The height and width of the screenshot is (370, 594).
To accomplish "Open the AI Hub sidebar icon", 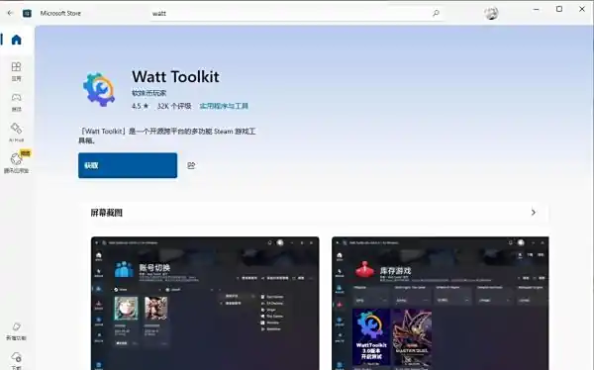I will tap(16, 133).
